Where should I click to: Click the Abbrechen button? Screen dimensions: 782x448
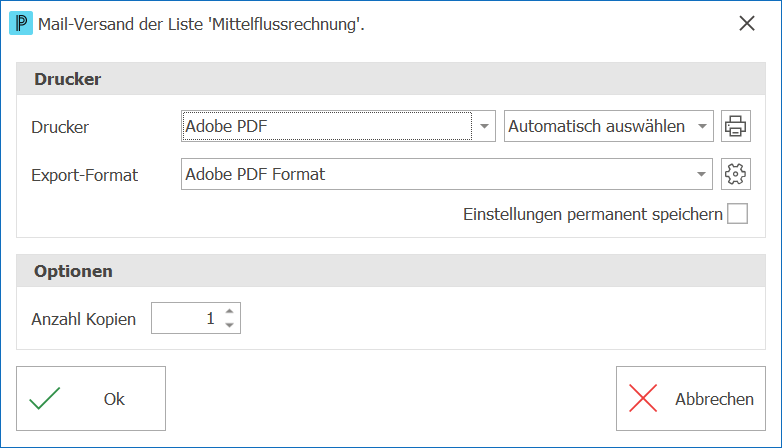click(x=691, y=399)
